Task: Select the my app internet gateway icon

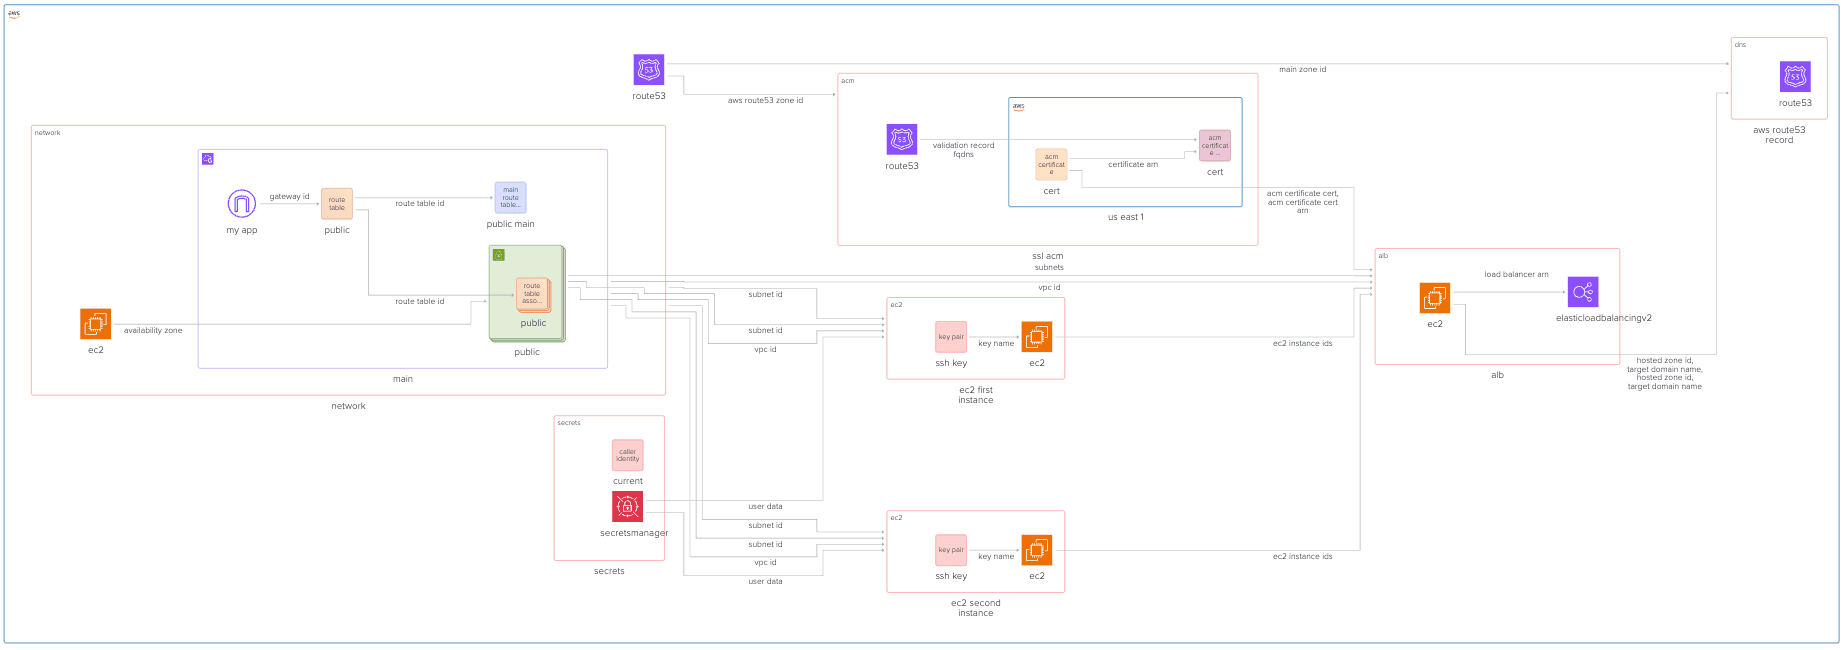Action: (x=241, y=204)
